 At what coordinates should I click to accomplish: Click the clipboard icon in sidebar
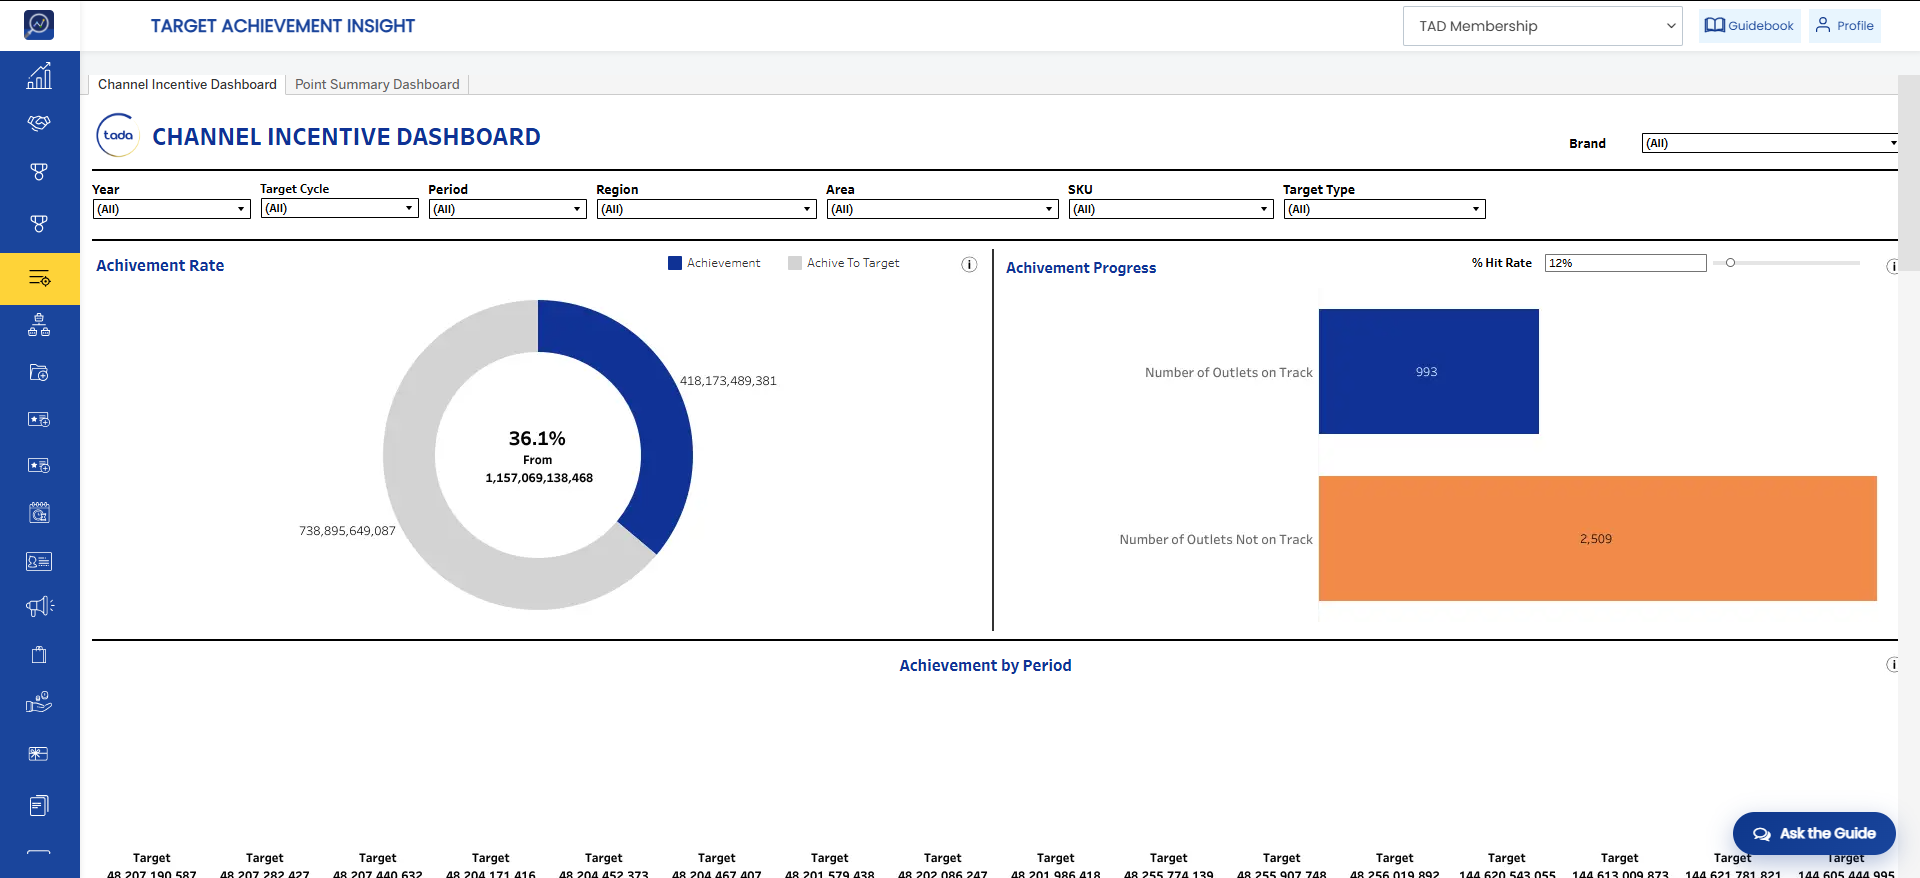point(39,654)
